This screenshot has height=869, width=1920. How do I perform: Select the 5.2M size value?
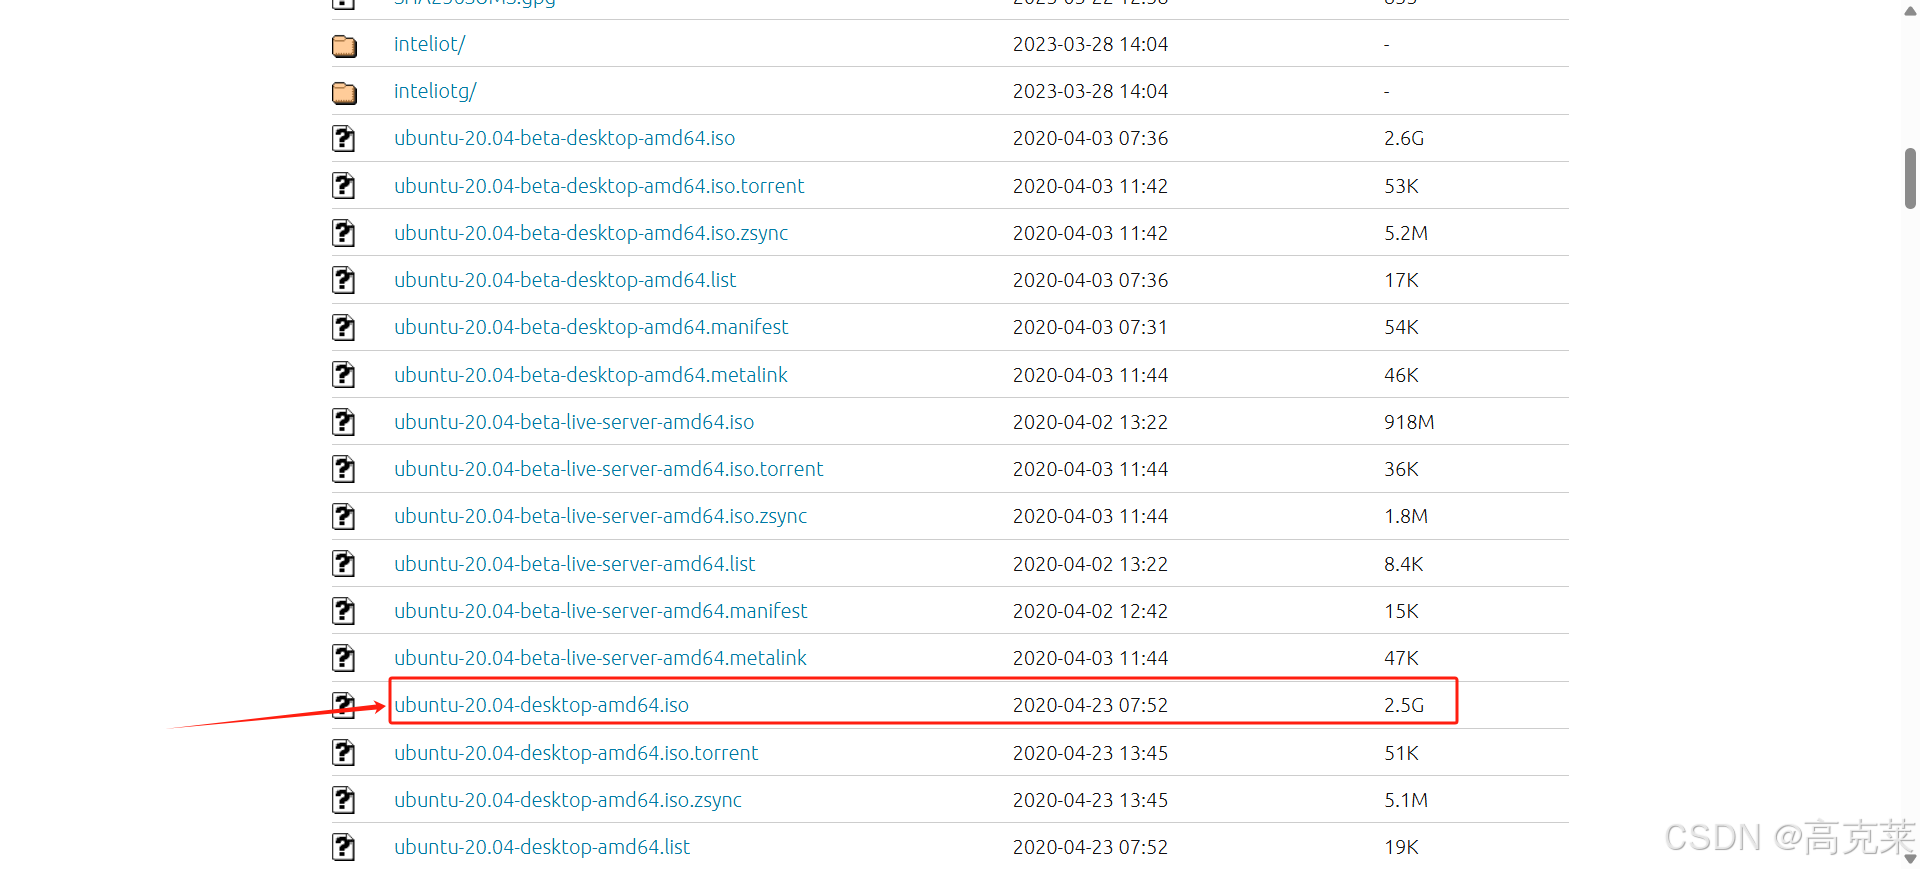click(1406, 233)
